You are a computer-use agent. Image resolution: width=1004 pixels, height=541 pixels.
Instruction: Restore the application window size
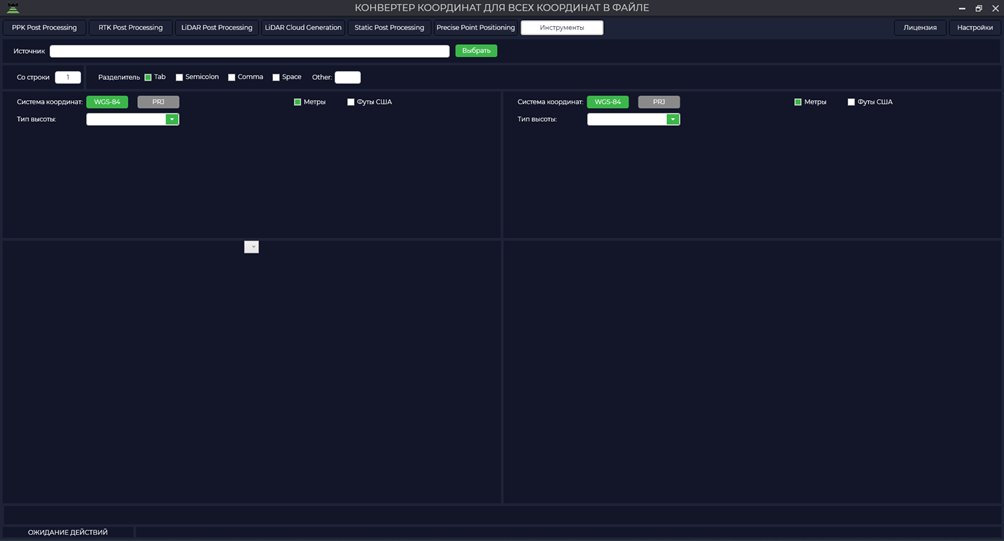pyautogui.click(x=978, y=8)
